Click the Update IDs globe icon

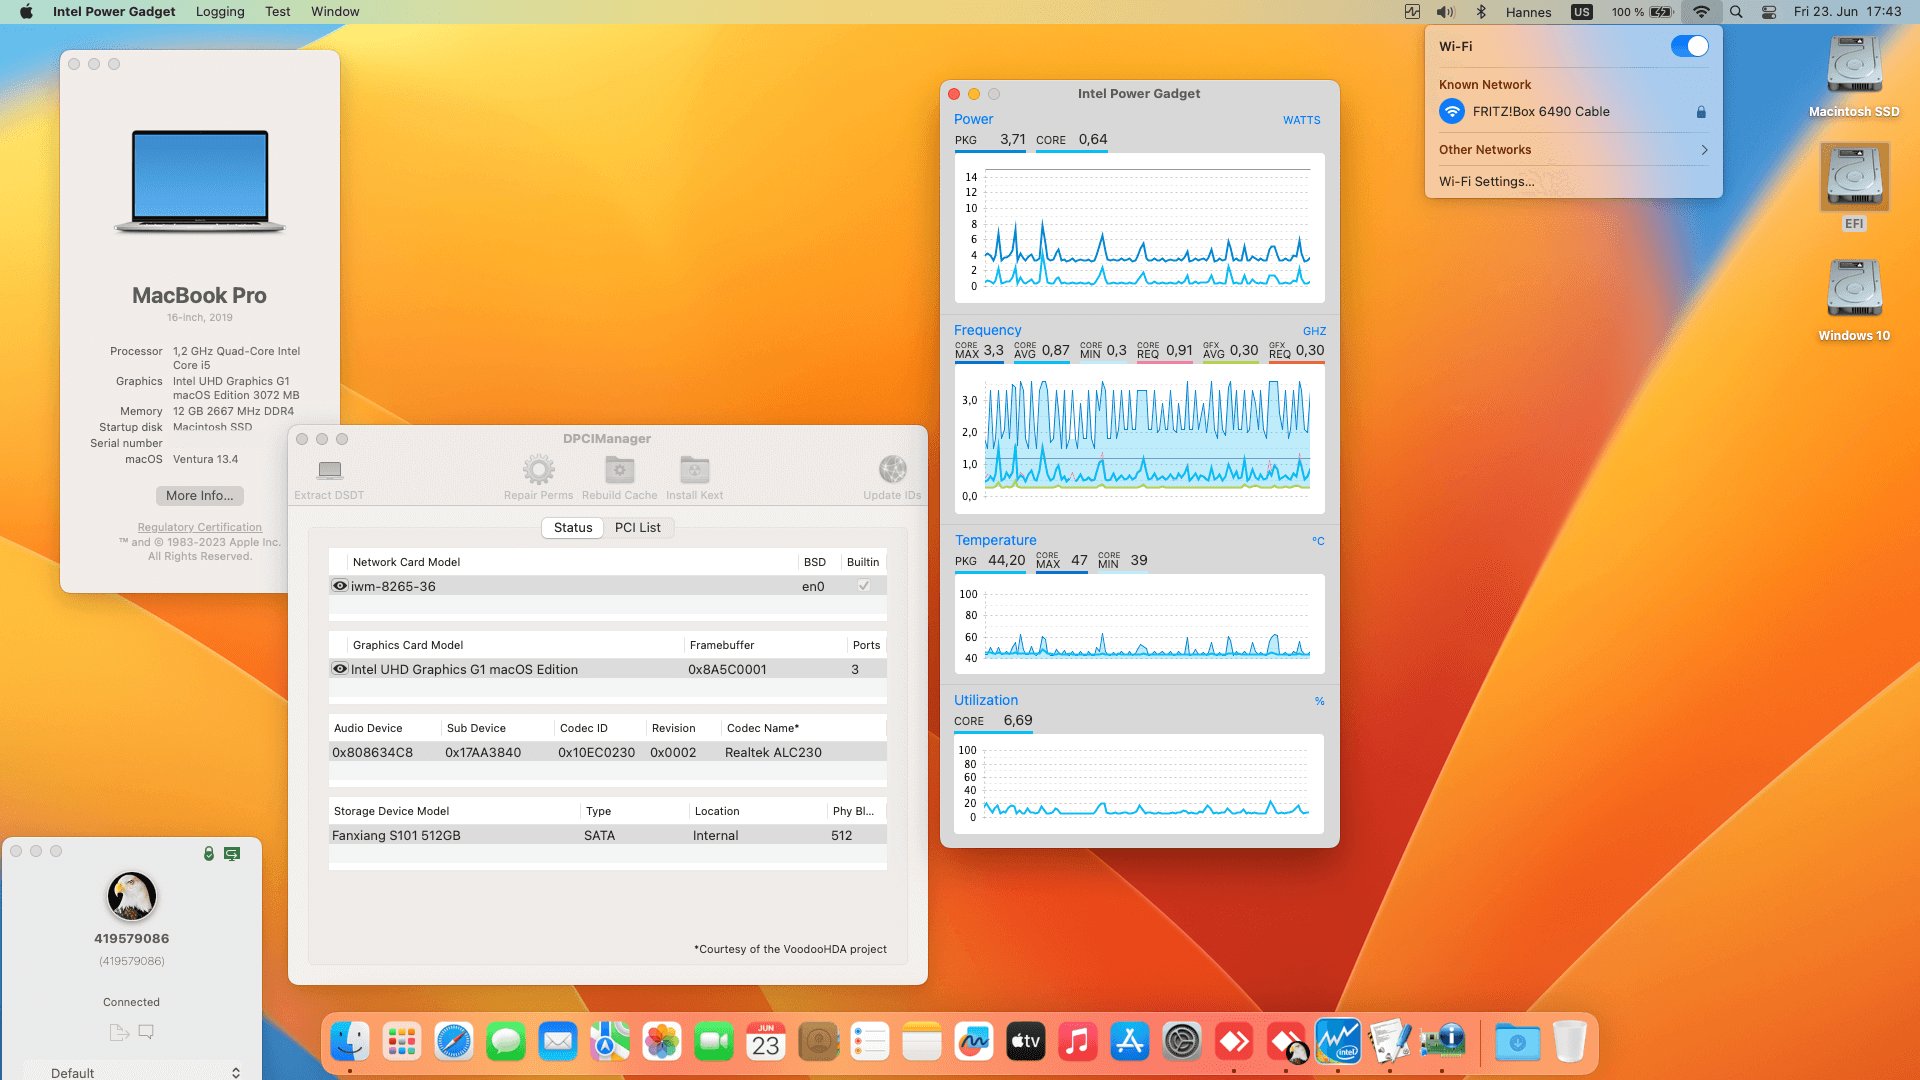click(x=891, y=470)
